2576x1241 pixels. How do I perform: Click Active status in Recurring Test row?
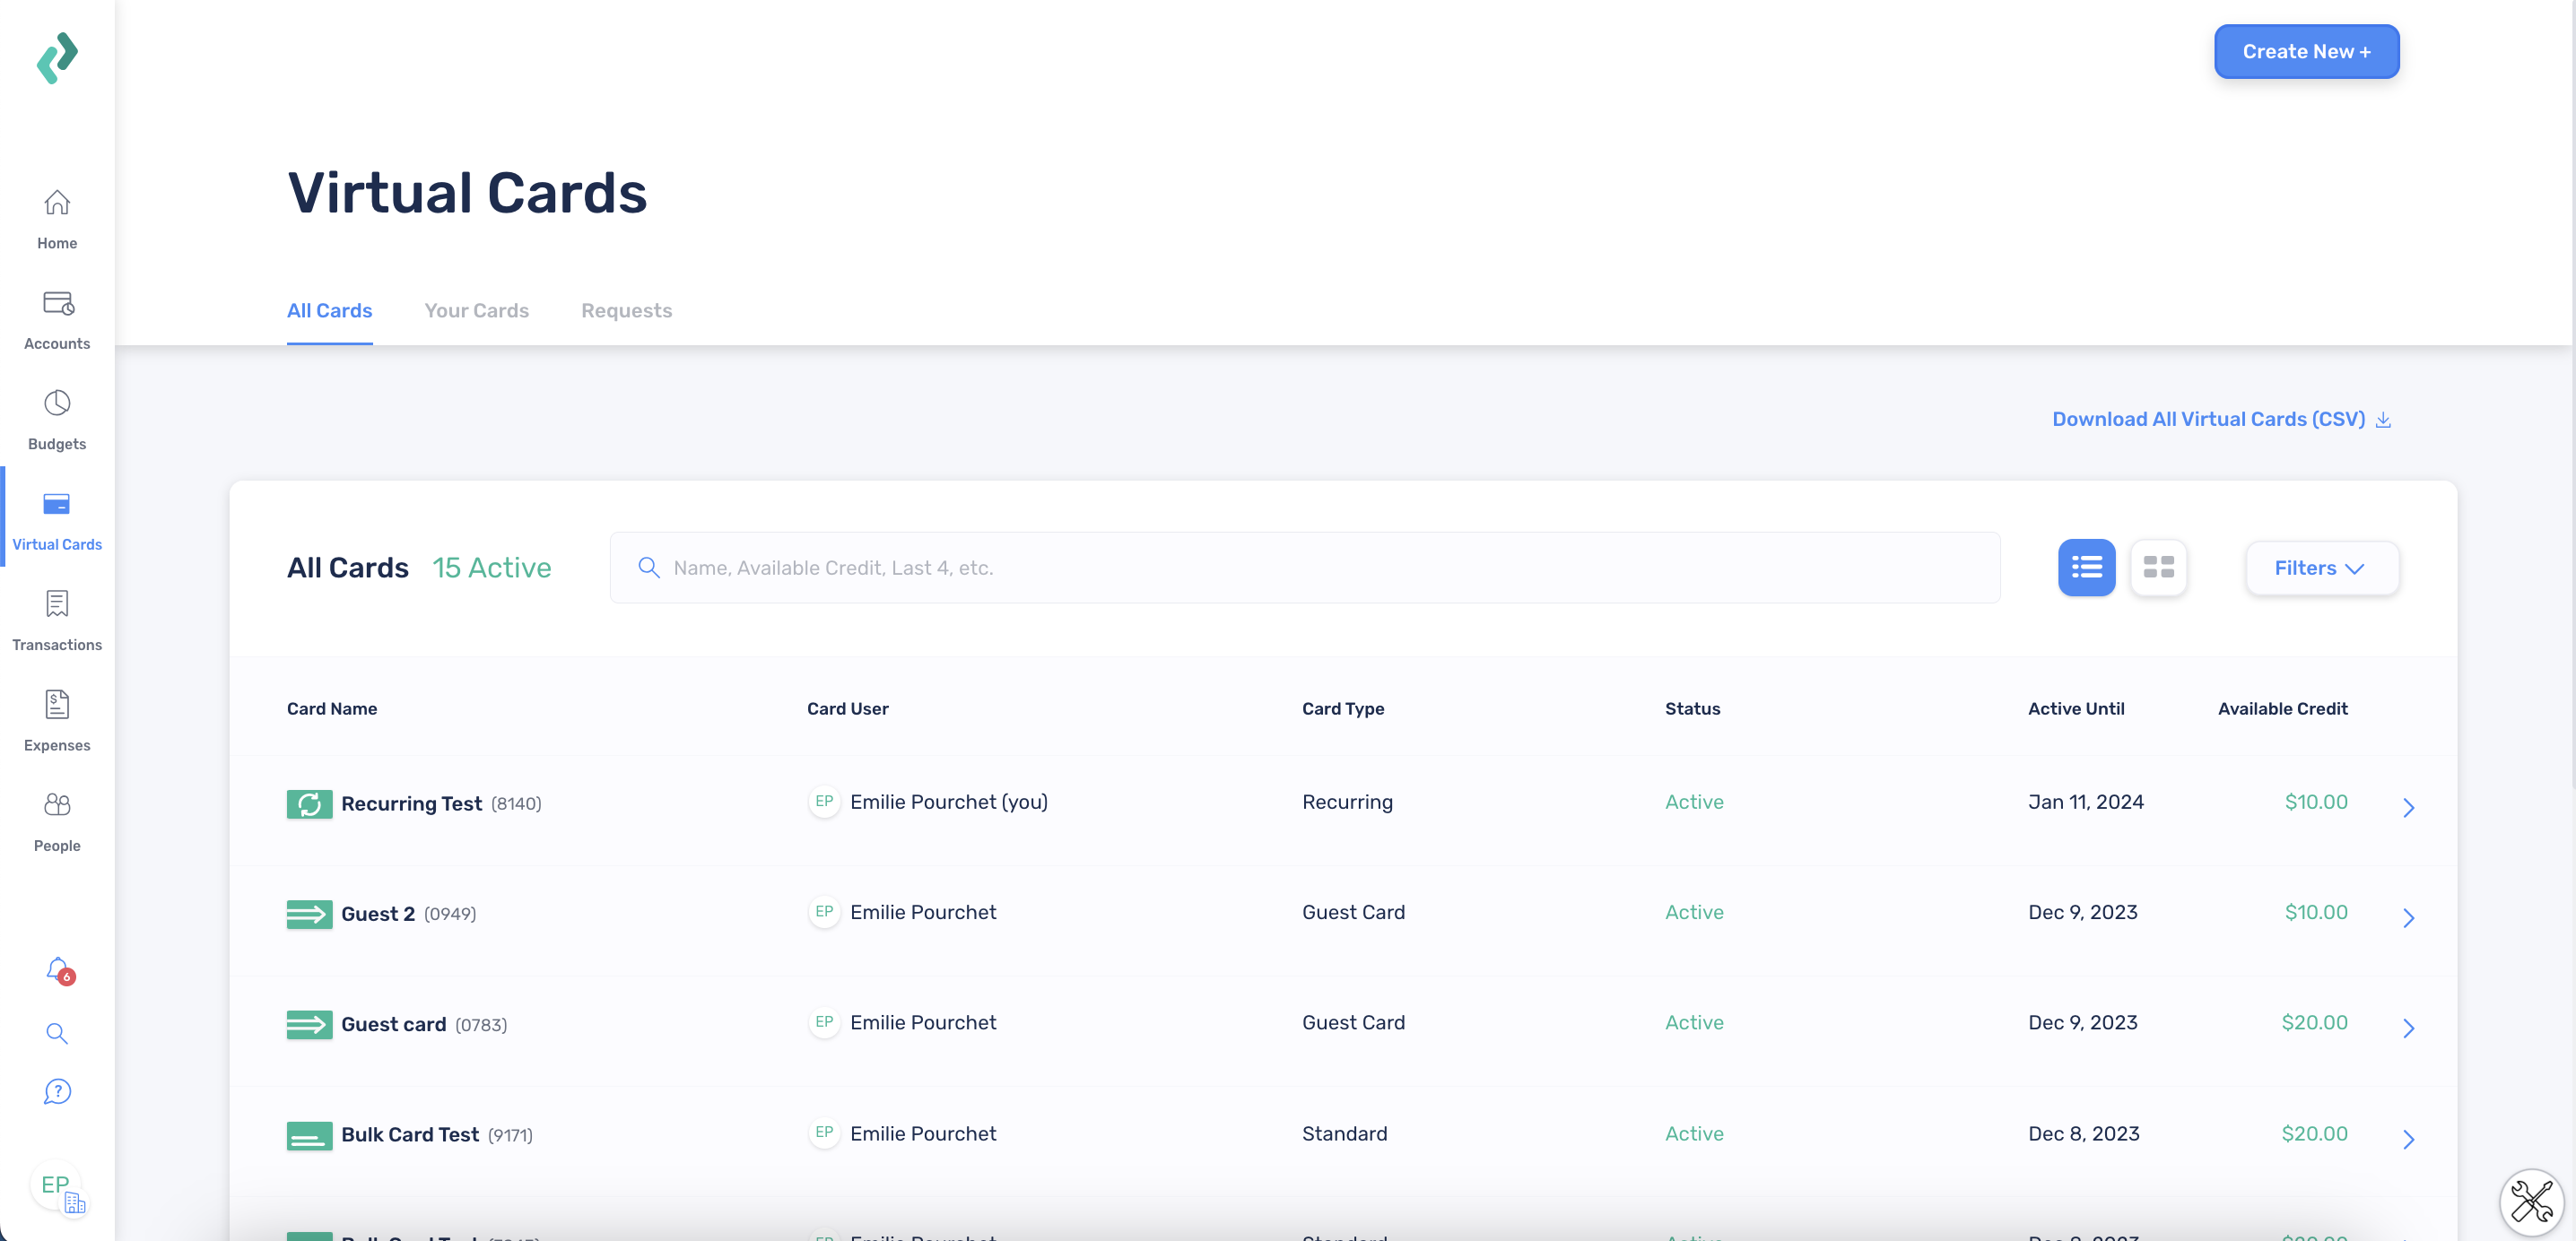coord(1694,802)
